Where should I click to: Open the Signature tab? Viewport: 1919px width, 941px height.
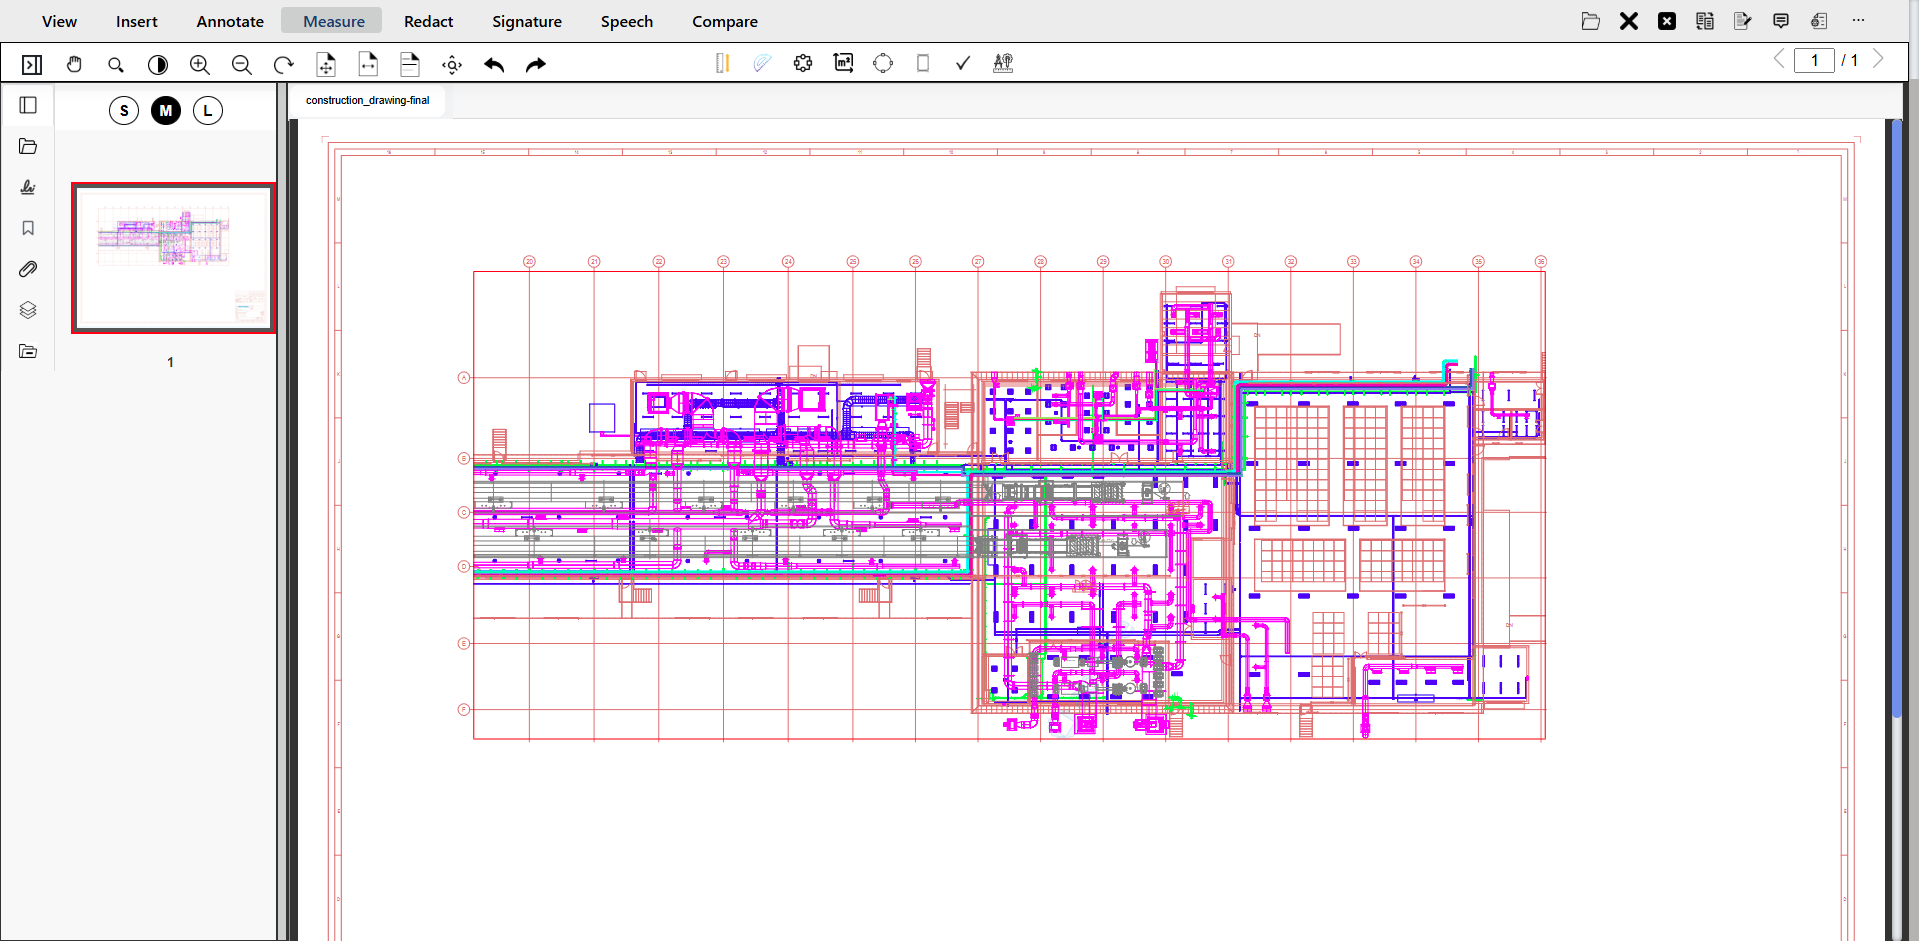point(527,21)
